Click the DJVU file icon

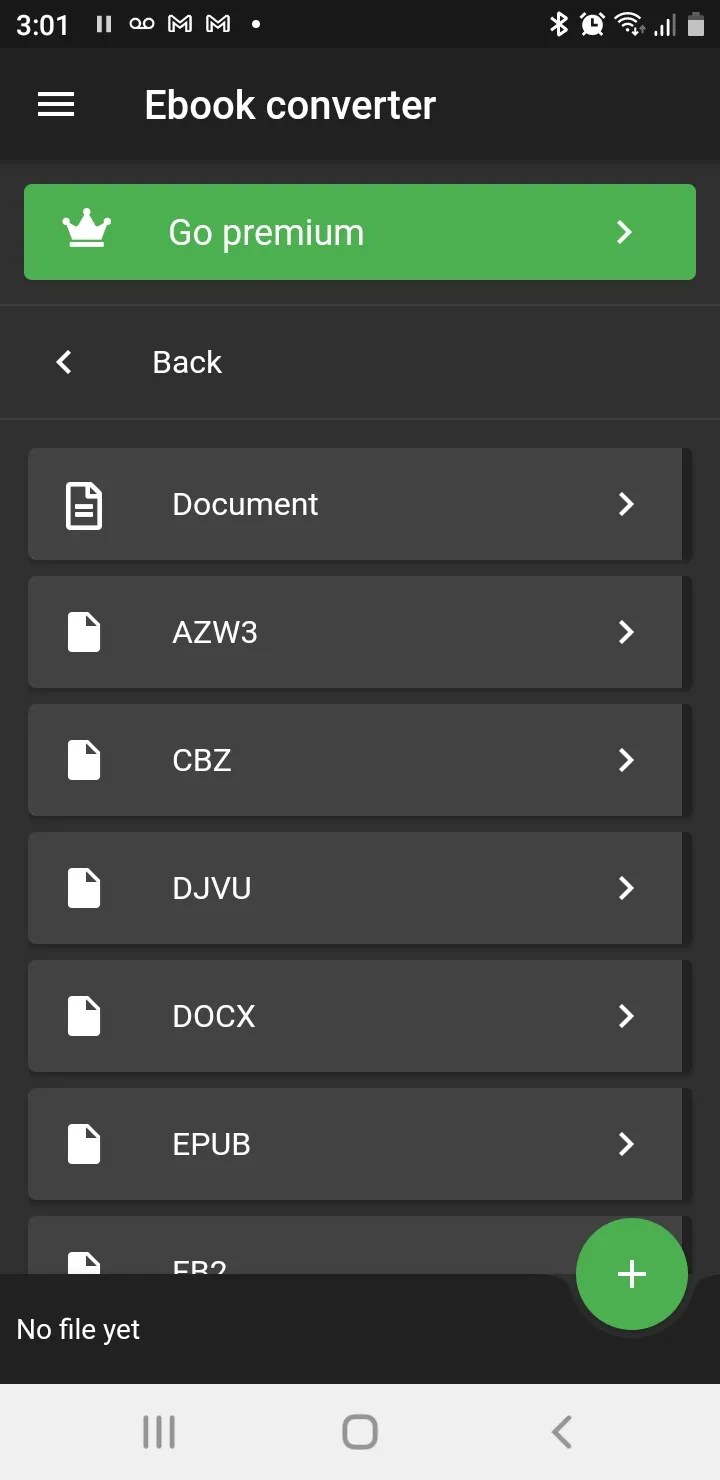[x=84, y=888]
